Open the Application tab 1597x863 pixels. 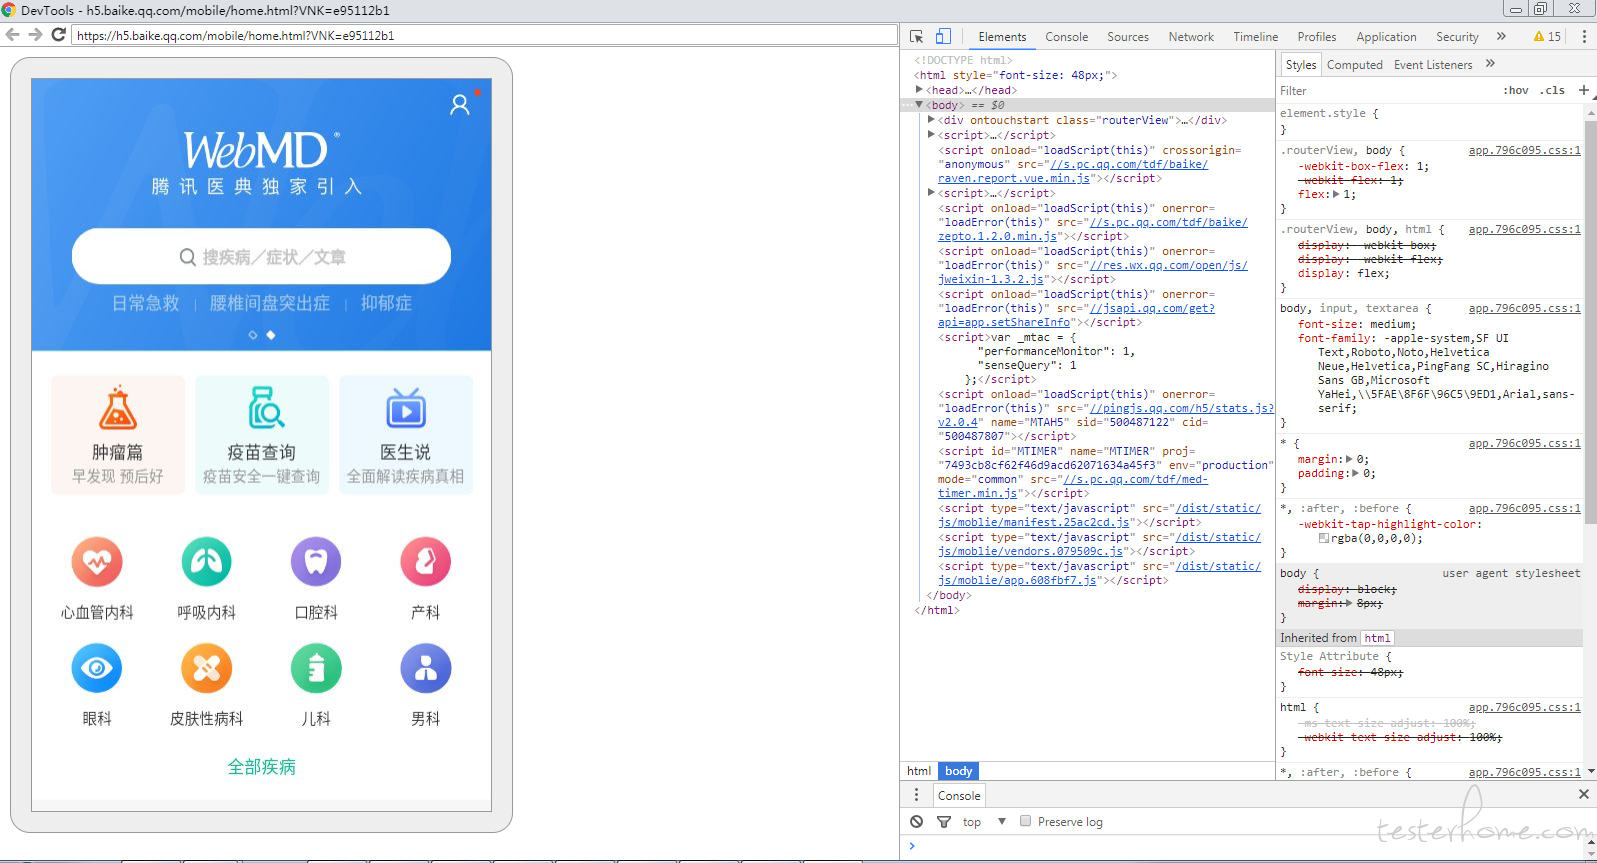tap(1386, 37)
